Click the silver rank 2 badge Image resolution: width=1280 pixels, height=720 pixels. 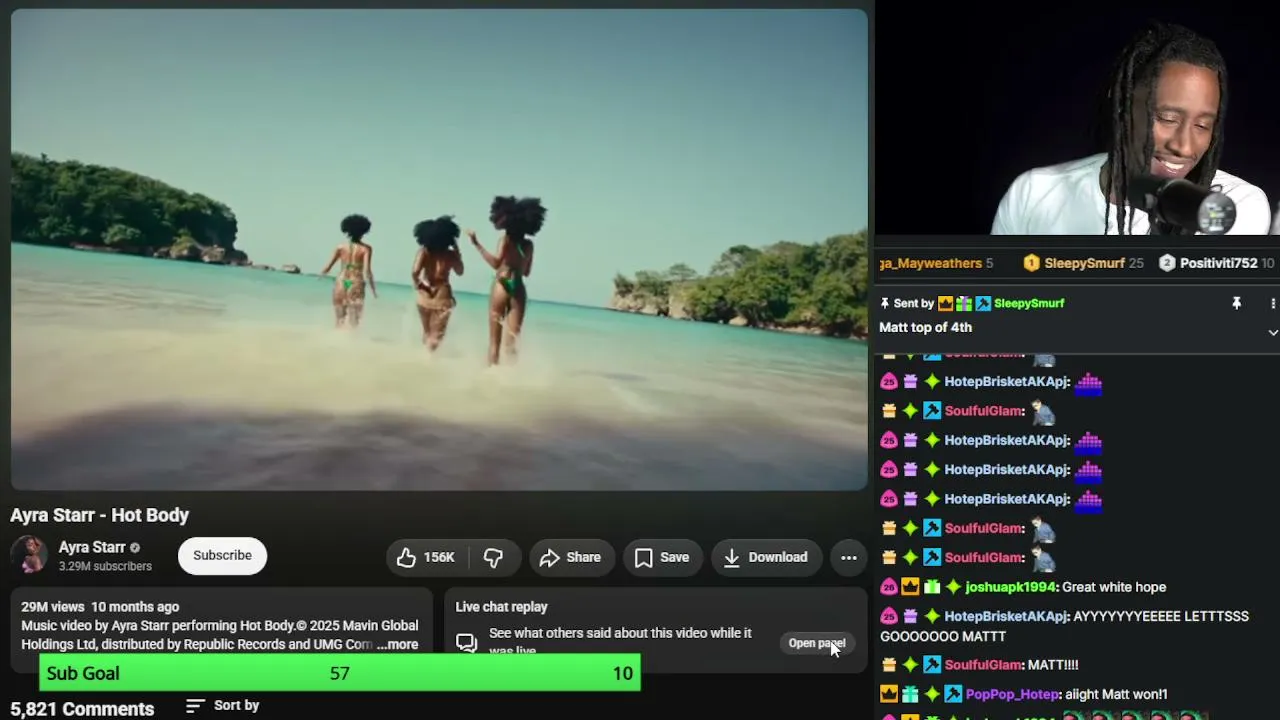point(1167,263)
